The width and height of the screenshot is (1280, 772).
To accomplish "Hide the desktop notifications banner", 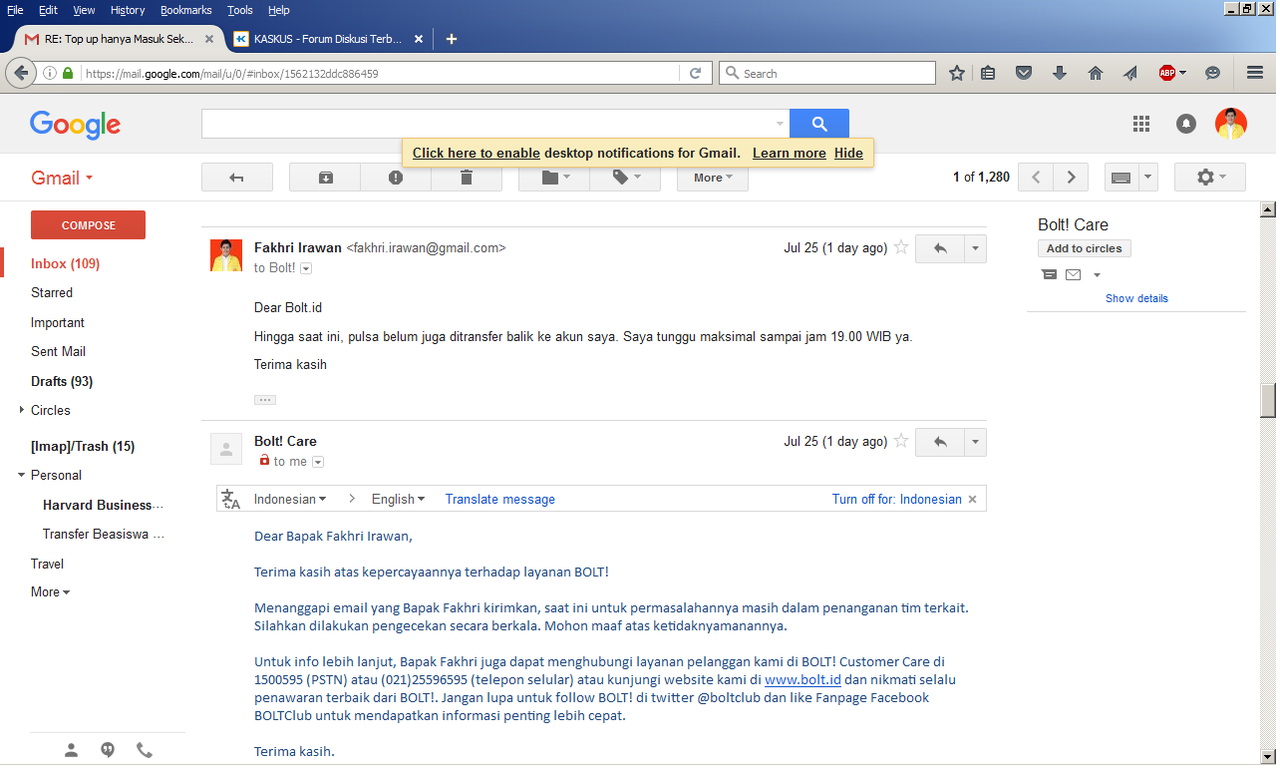I will point(848,153).
